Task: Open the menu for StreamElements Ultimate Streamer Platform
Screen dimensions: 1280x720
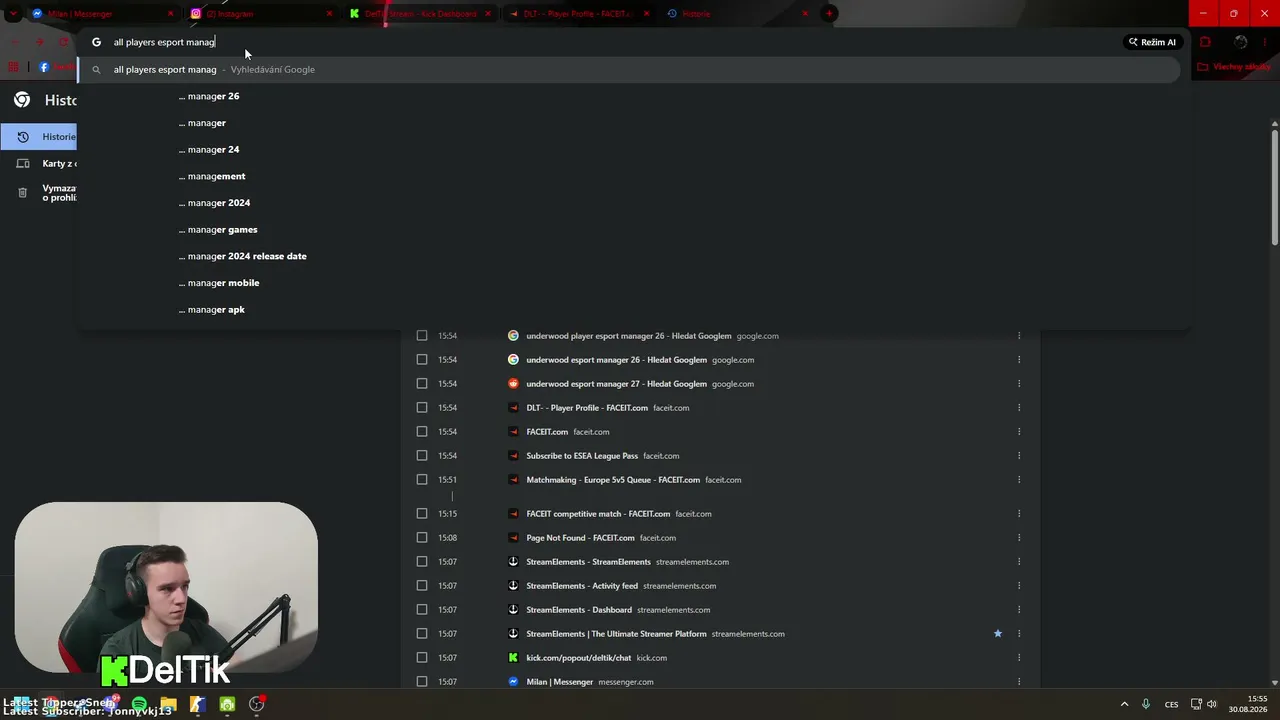Action: pyautogui.click(x=1019, y=634)
